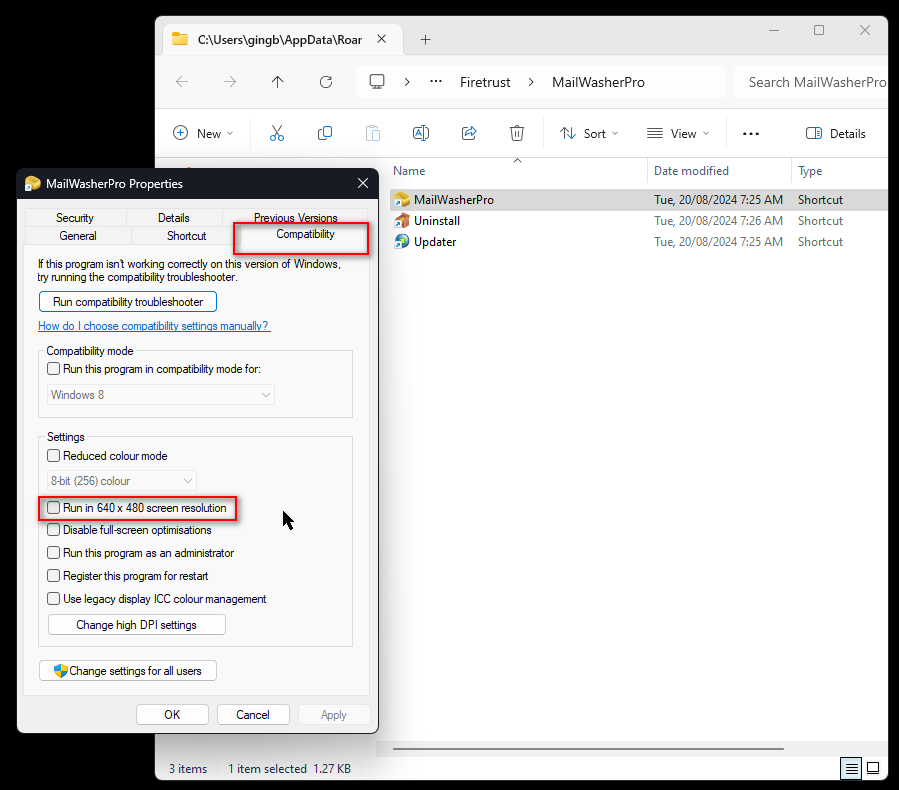Open the hidden path ellipsis in address bar
The height and width of the screenshot is (790, 899).
click(x=436, y=82)
